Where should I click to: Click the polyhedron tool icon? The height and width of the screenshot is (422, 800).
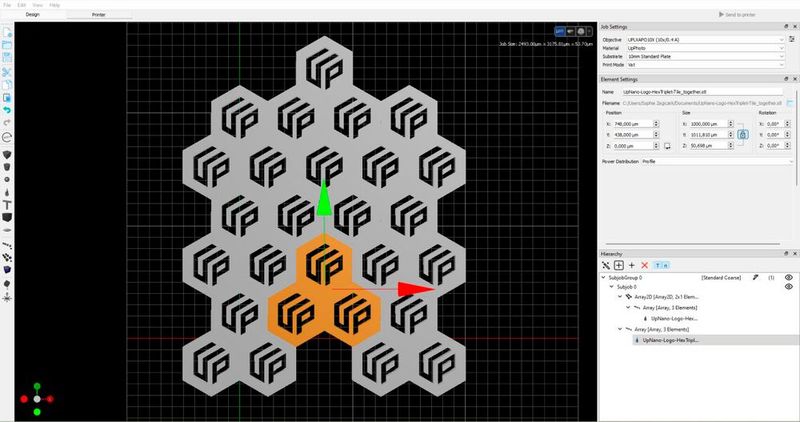[x=7, y=284]
